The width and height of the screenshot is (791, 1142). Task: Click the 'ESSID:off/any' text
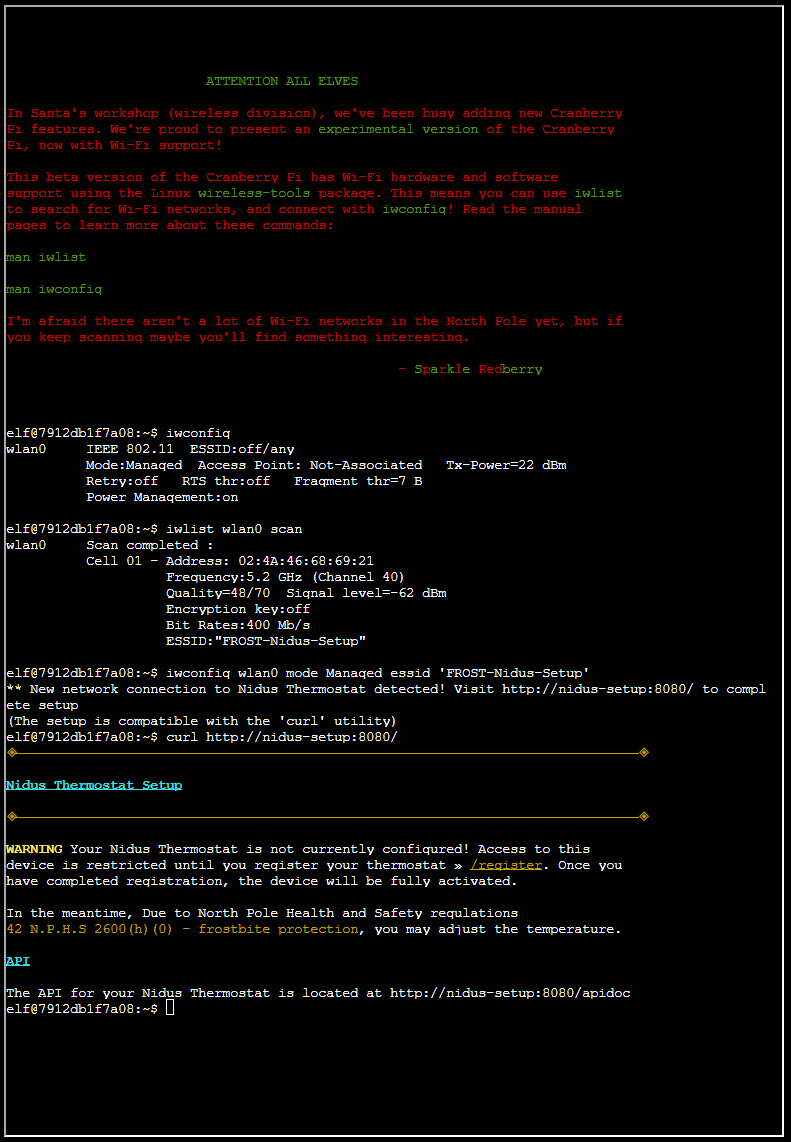coord(242,449)
